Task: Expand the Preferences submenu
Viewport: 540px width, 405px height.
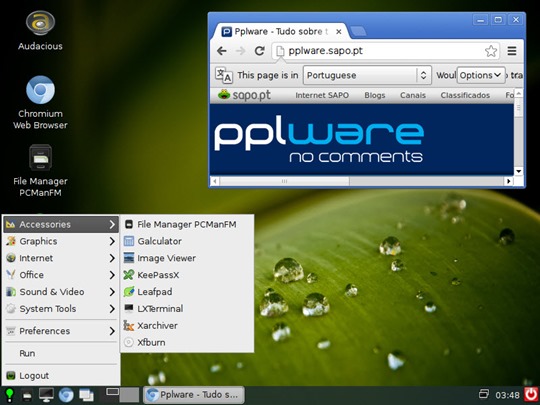Action: (x=61, y=331)
